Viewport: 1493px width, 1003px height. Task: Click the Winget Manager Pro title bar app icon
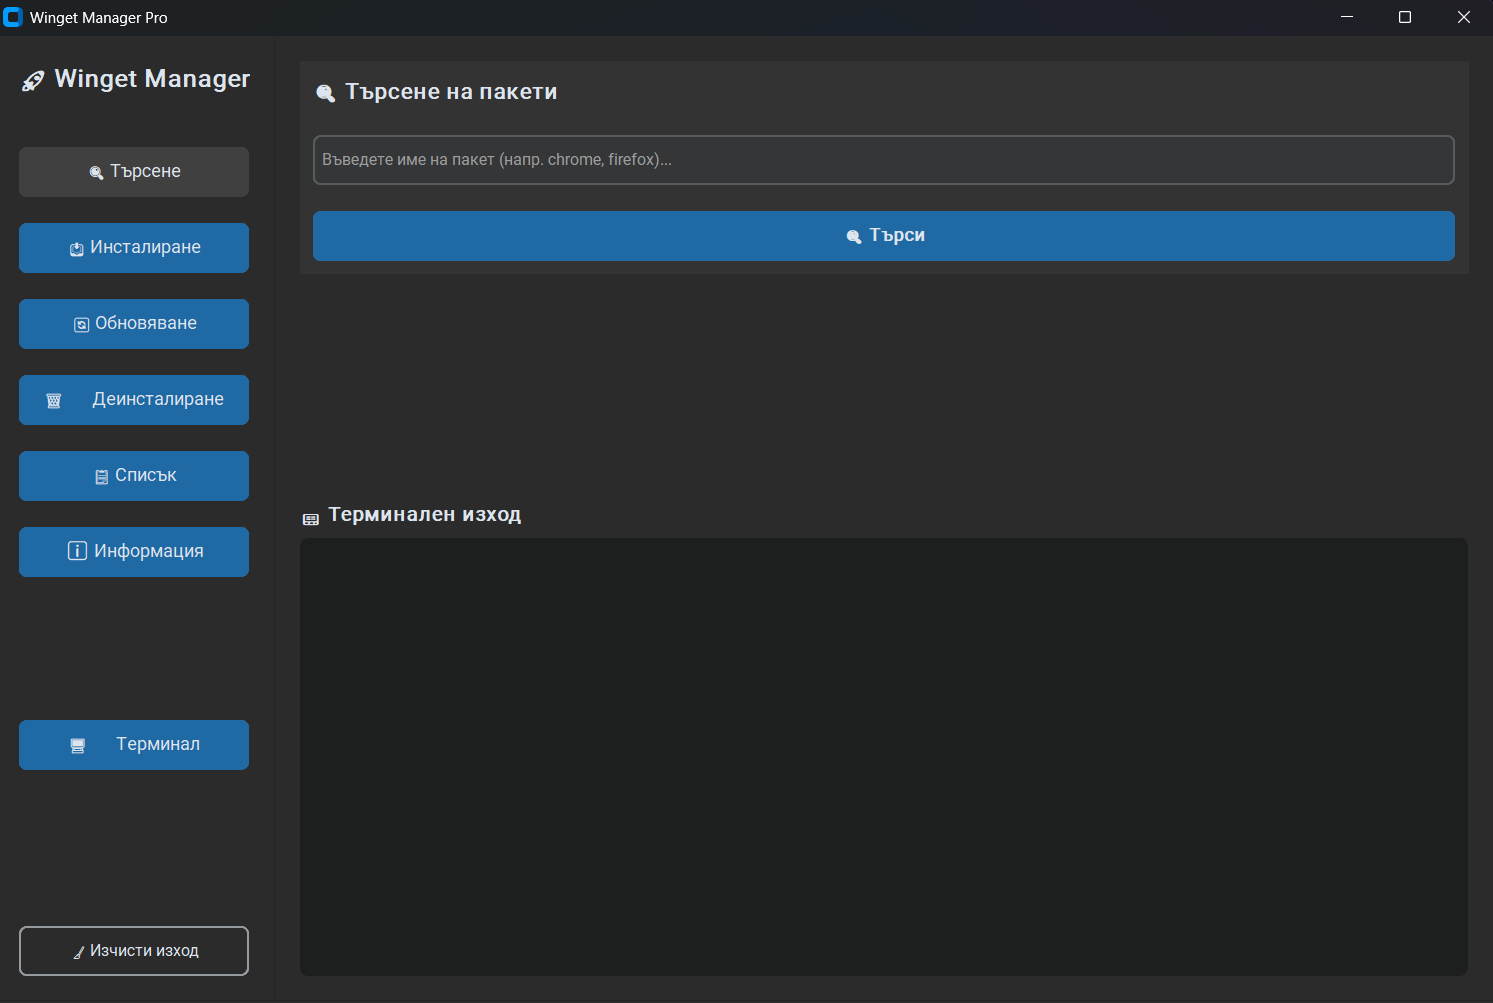13,17
